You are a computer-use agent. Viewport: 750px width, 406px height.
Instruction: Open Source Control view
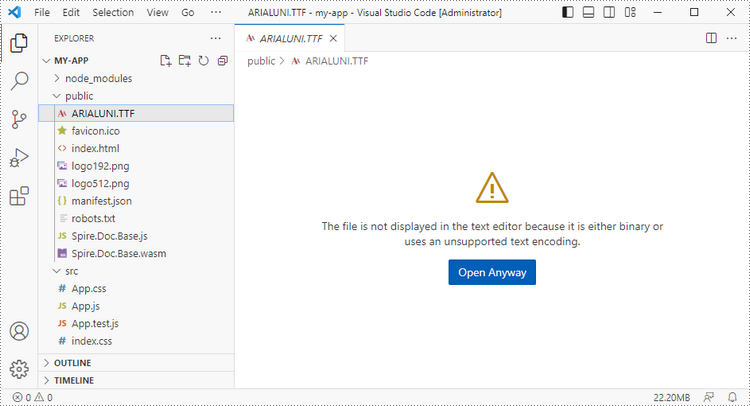click(x=19, y=120)
